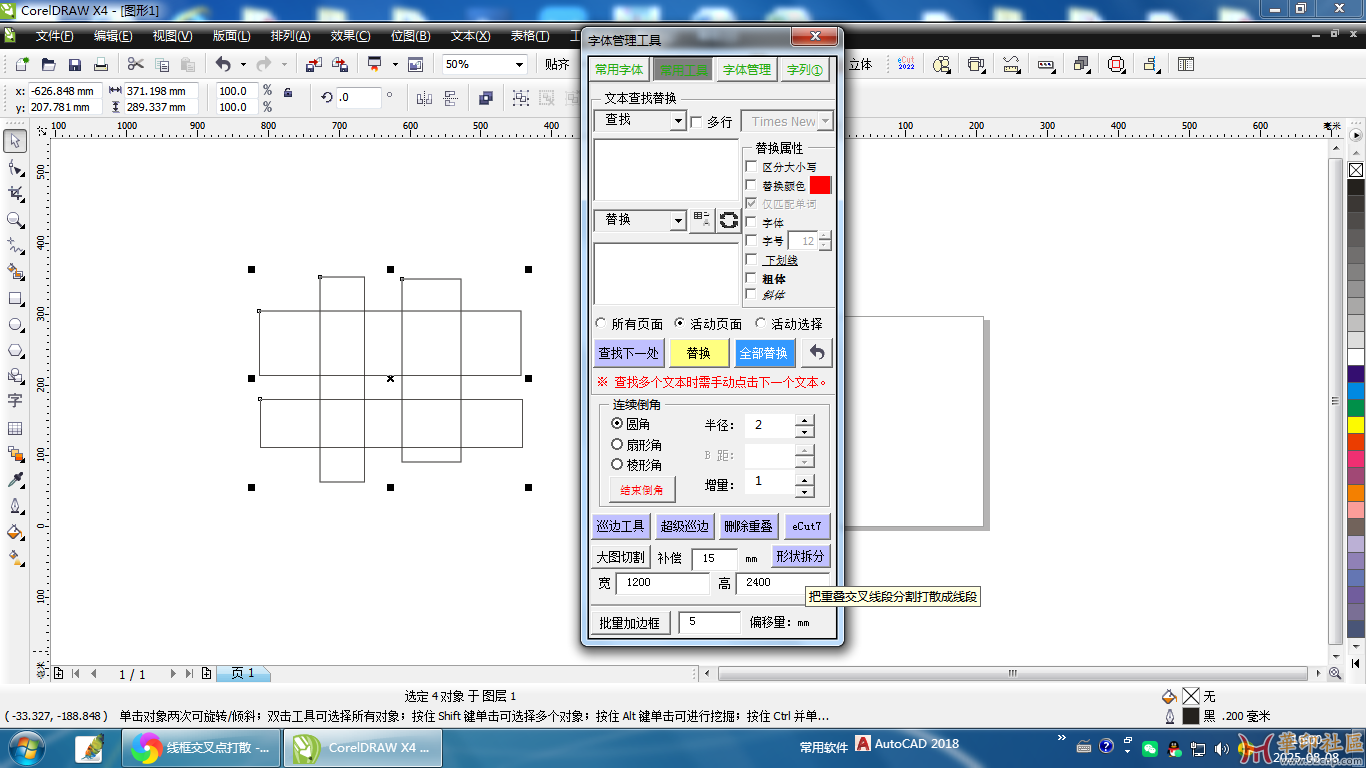The height and width of the screenshot is (768, 1366).
Task: Click the 批量加边框 button
Action: coord(630,622)
